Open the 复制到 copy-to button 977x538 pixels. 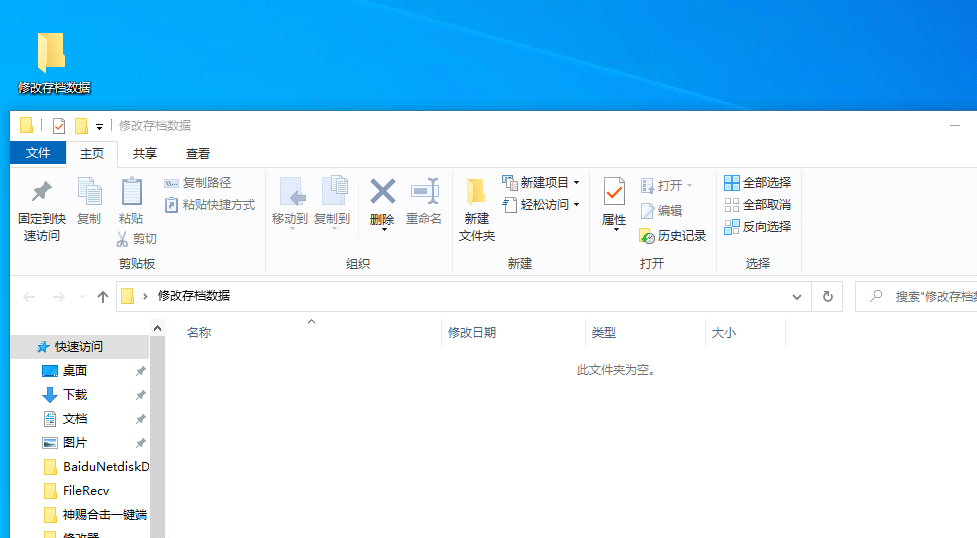332,202
